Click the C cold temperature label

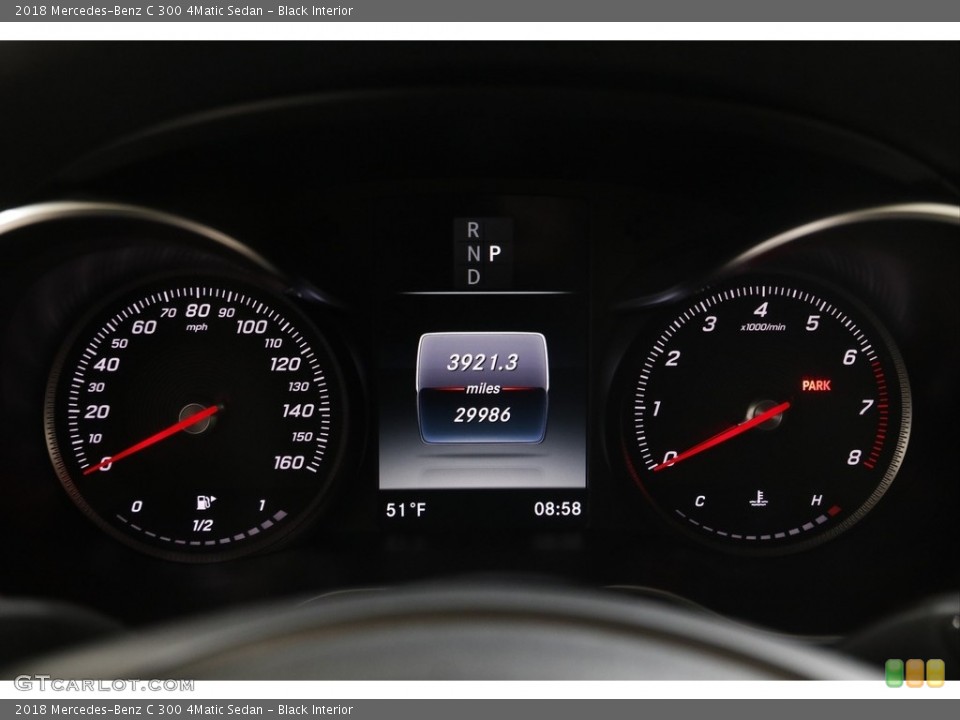click(700, 501)
